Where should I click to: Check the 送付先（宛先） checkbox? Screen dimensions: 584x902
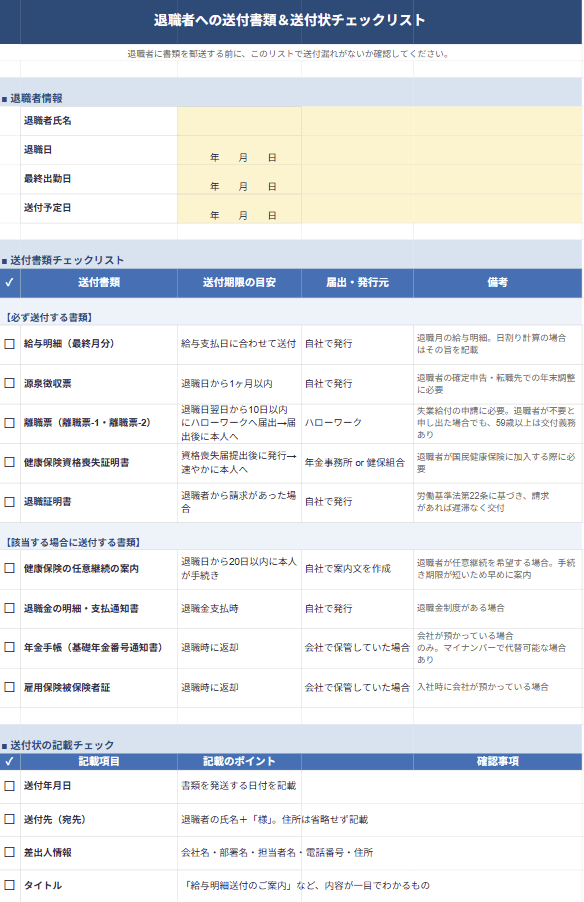(10, 819)
